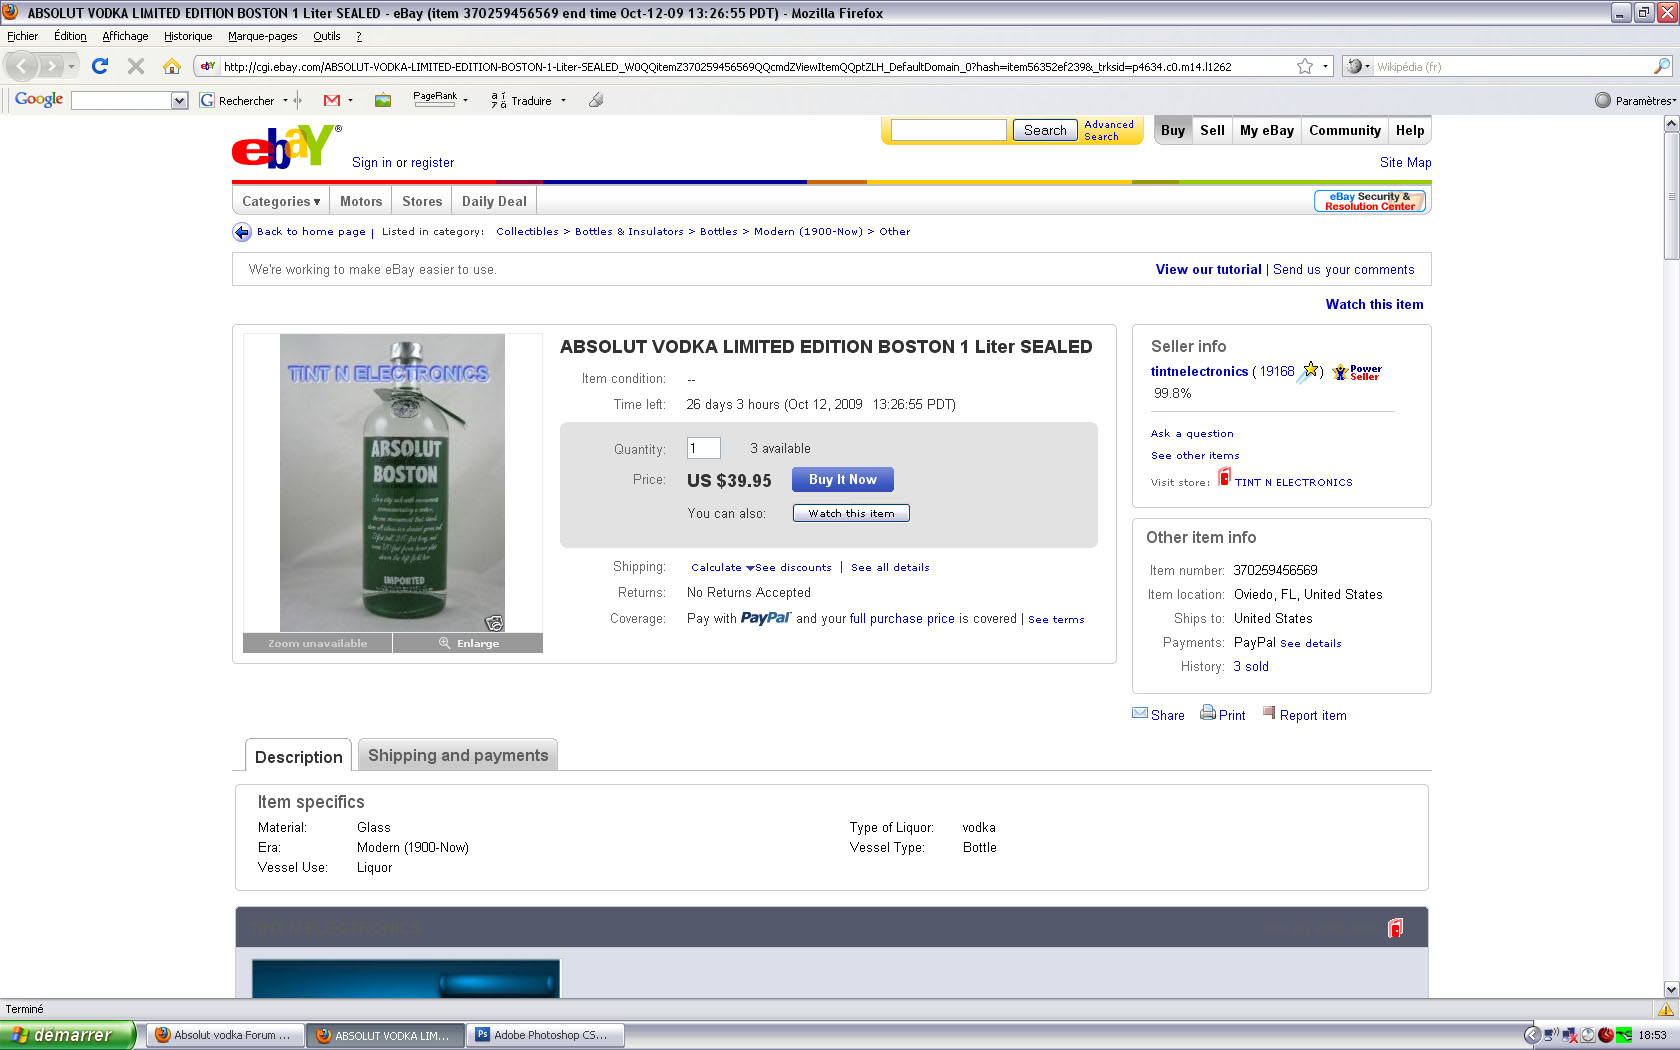The image size is (1680, 1050).
Task: Click the Absolut Boston bottle photo
Action: click(392, 483)
